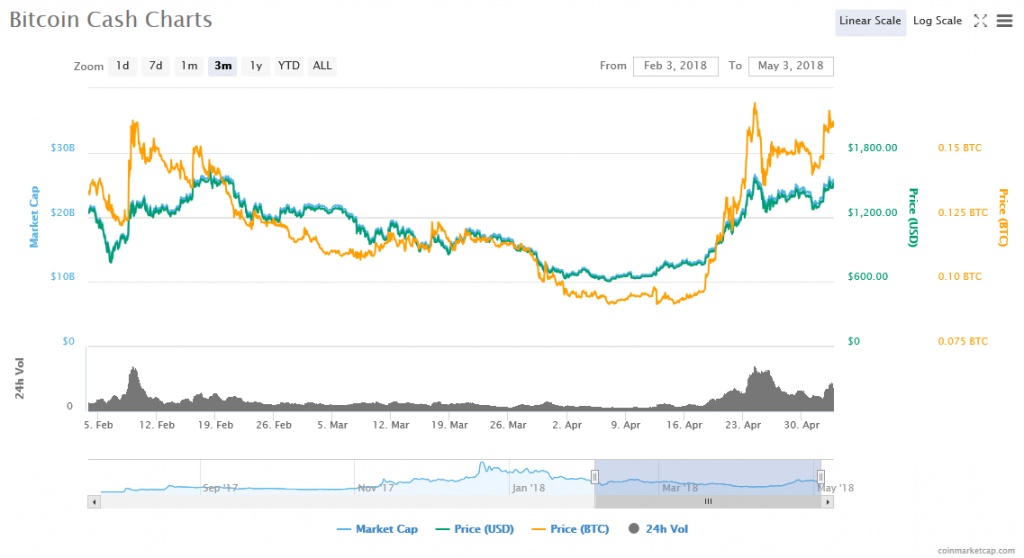The width and height of the screenshot is (1024, 558).
Task: Set zoom range to 7d
Action: coord(155,66)
